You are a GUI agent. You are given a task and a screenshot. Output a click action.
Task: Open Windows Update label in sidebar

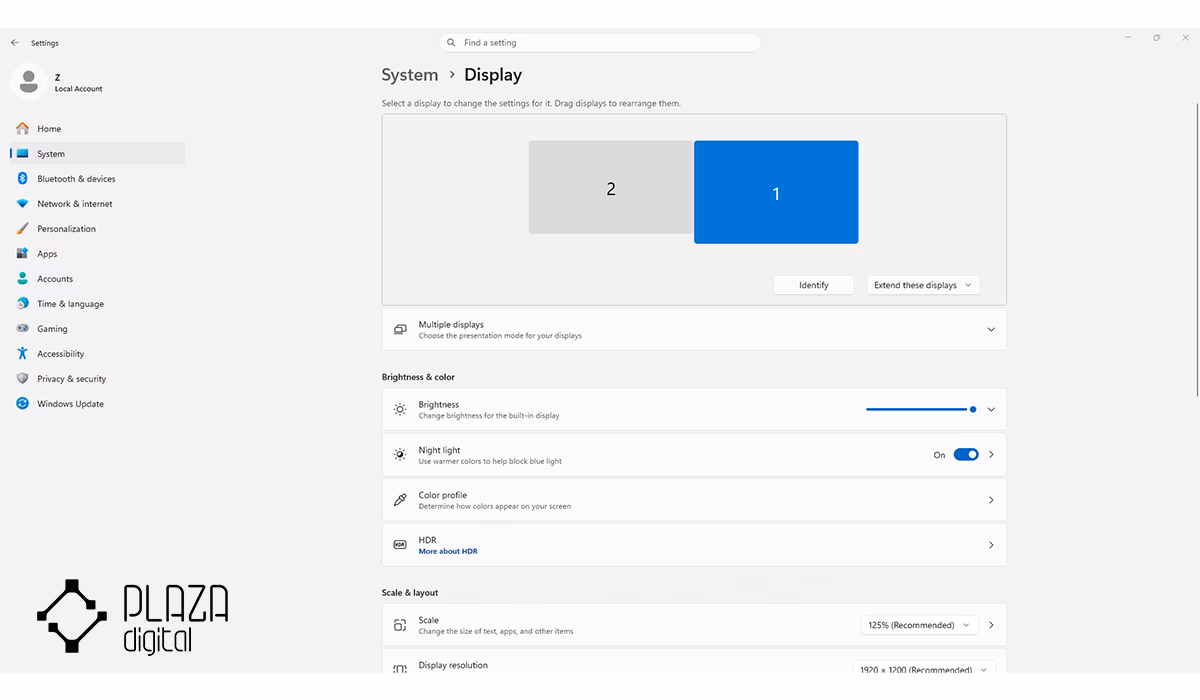point(71,404)
